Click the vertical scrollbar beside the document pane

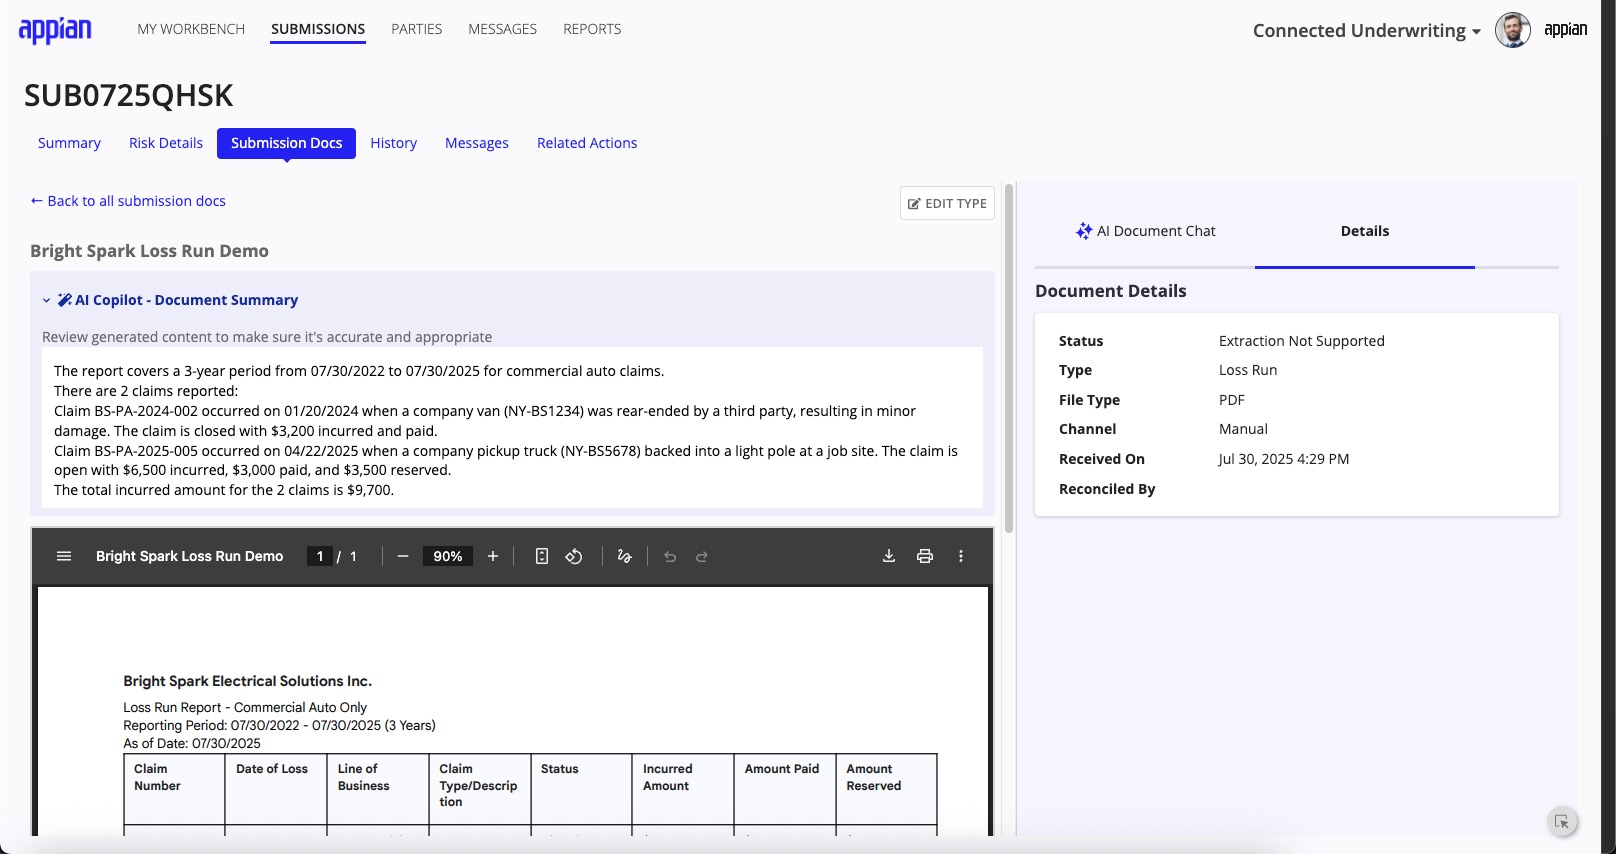(x=1009, y=358)
